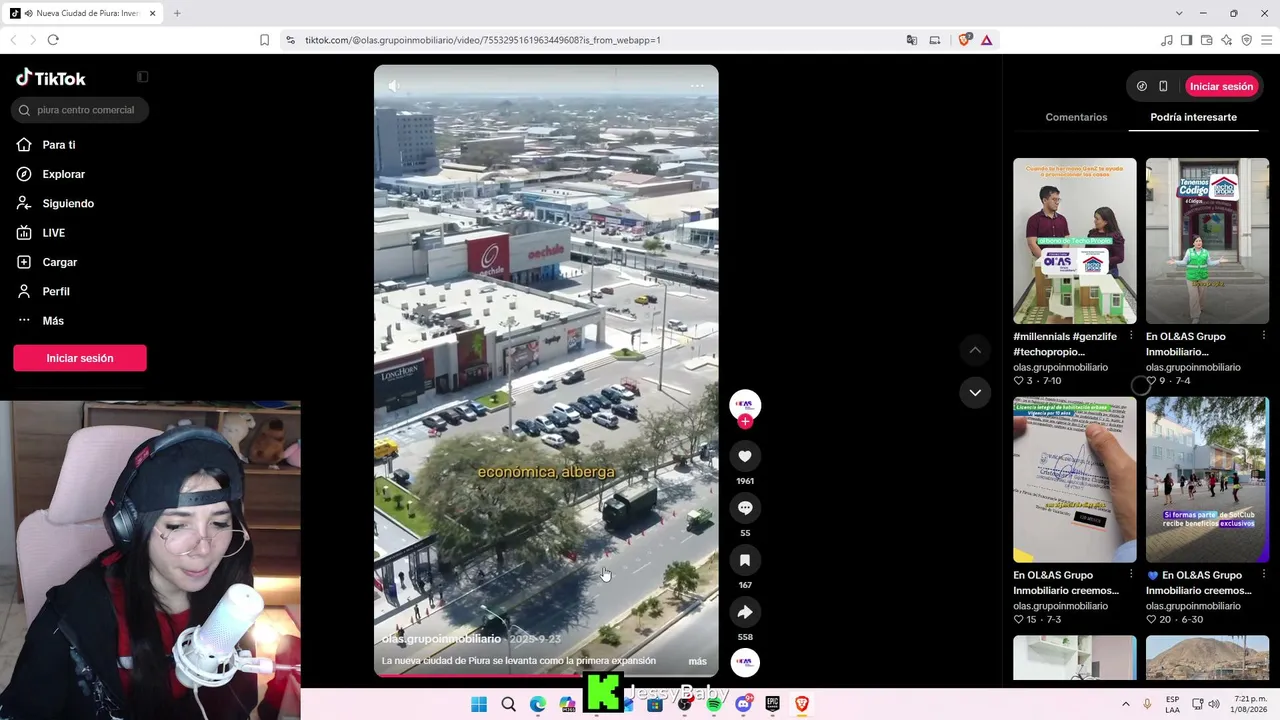
Task: Open the Código Techo Propio video thumbnail
Action: [1207, 241]
